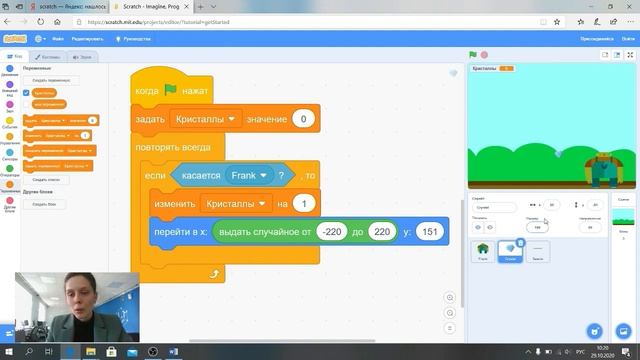The width and height of the screenshot is (640, 360).
Task: Click the make a list button
Action: click(x=46, y=180)
